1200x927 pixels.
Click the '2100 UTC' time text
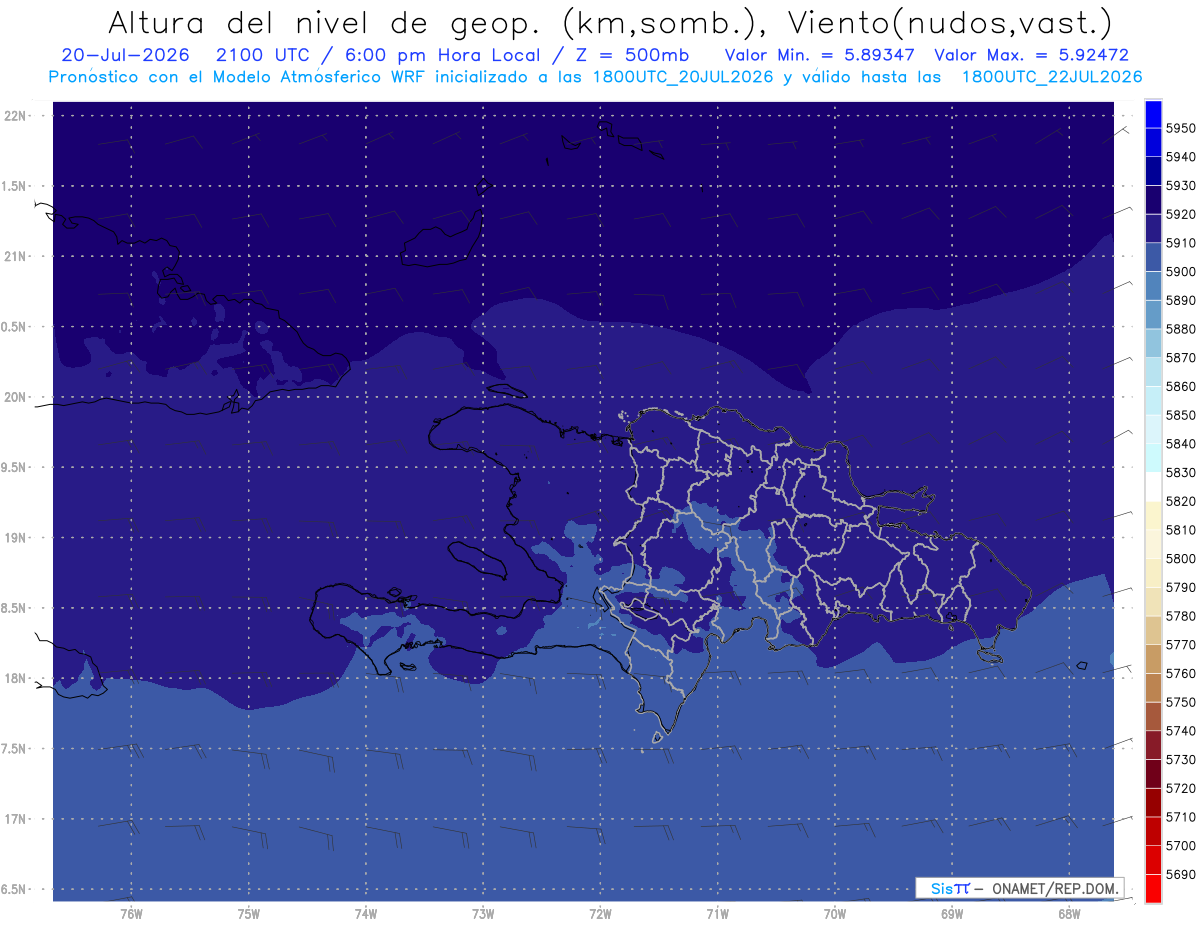(263, 56)
